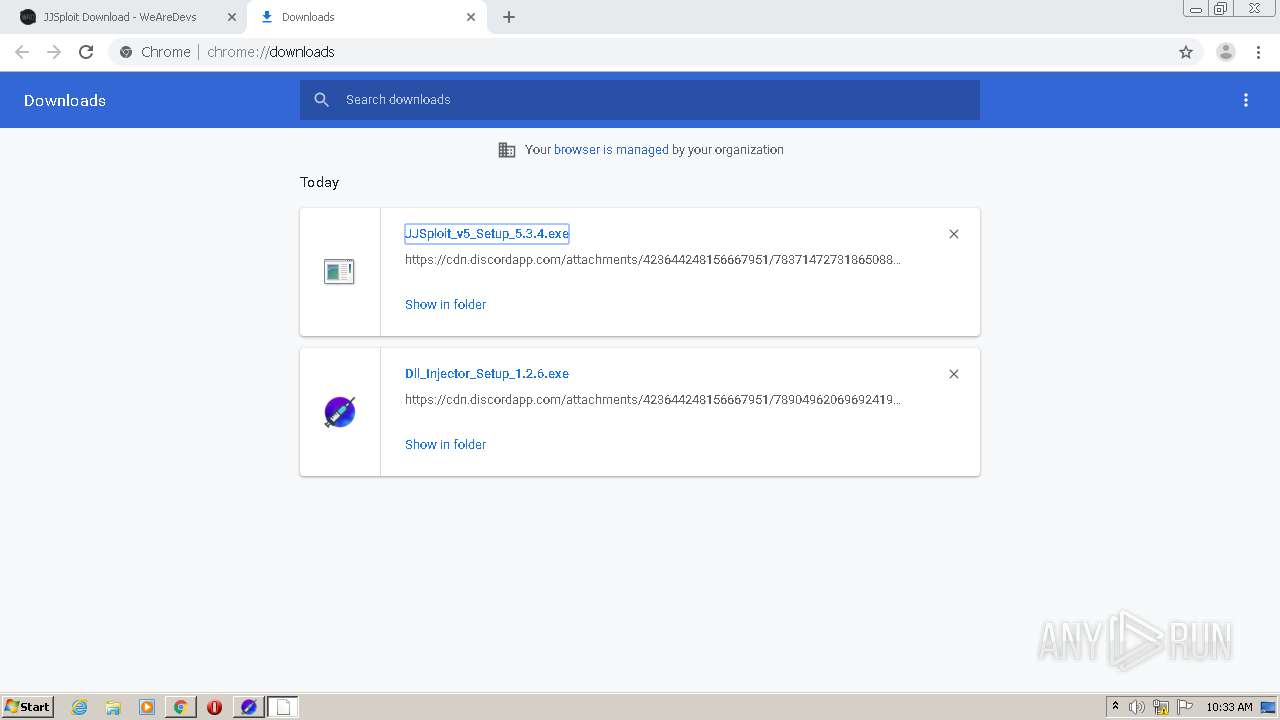Show hidden system tray icons
This screenshot has width=1280, height=720.
(x=1115, y=707)
